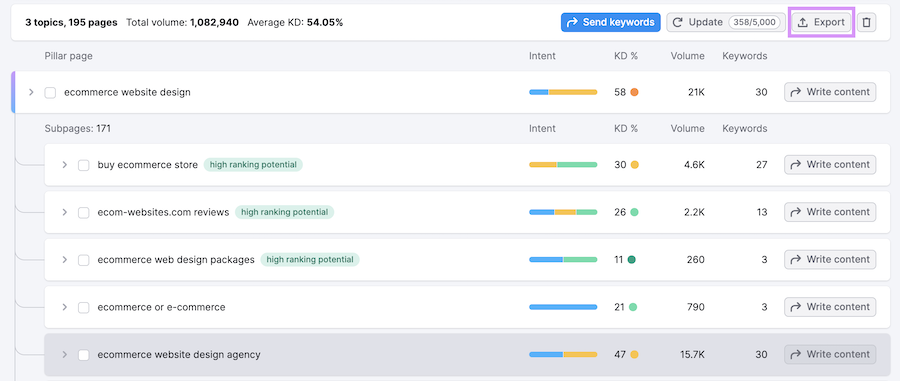Viewport: 900px width, 381px height.
Task: Click intent bar for buy ecommerce store
Action: (563, 165)
